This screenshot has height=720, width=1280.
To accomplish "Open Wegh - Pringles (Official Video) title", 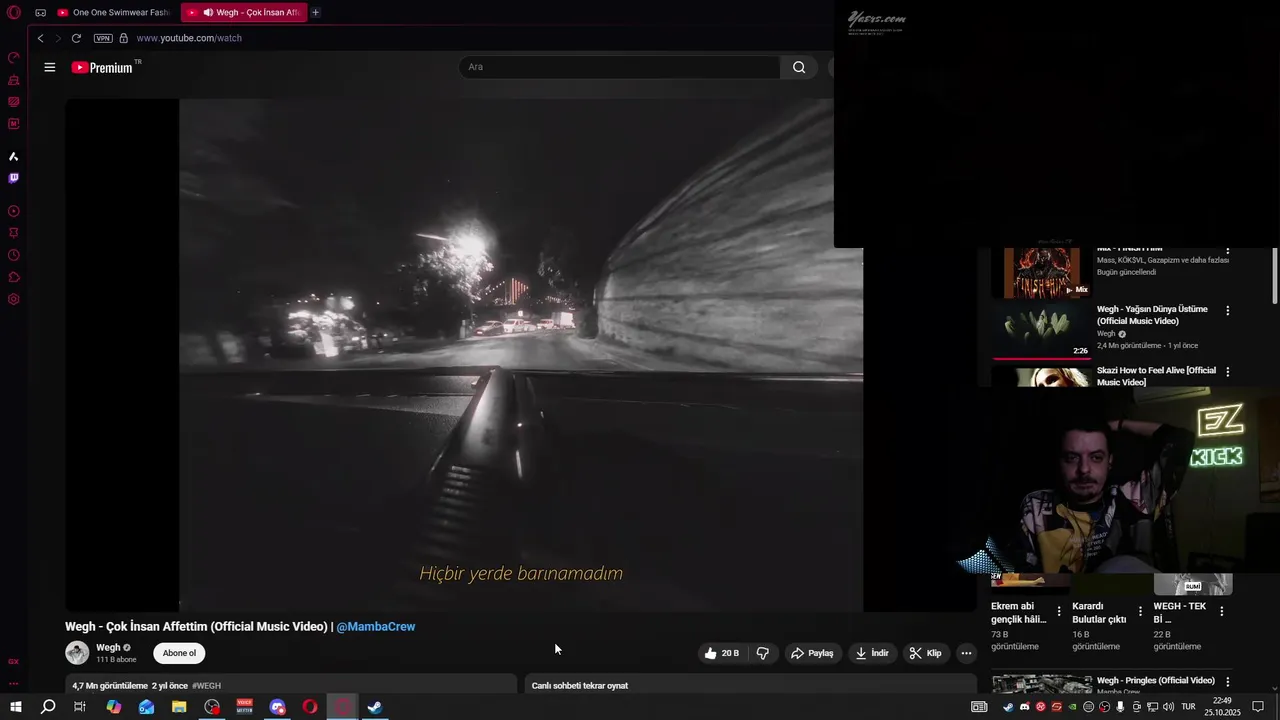I will [1156, 681].
